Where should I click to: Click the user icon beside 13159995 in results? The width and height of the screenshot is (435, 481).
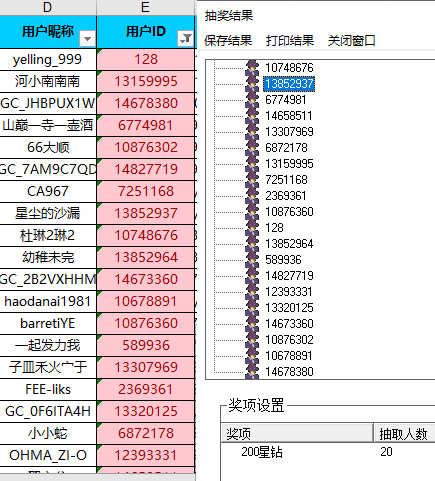pyautogui.click(x=252, y=164)
